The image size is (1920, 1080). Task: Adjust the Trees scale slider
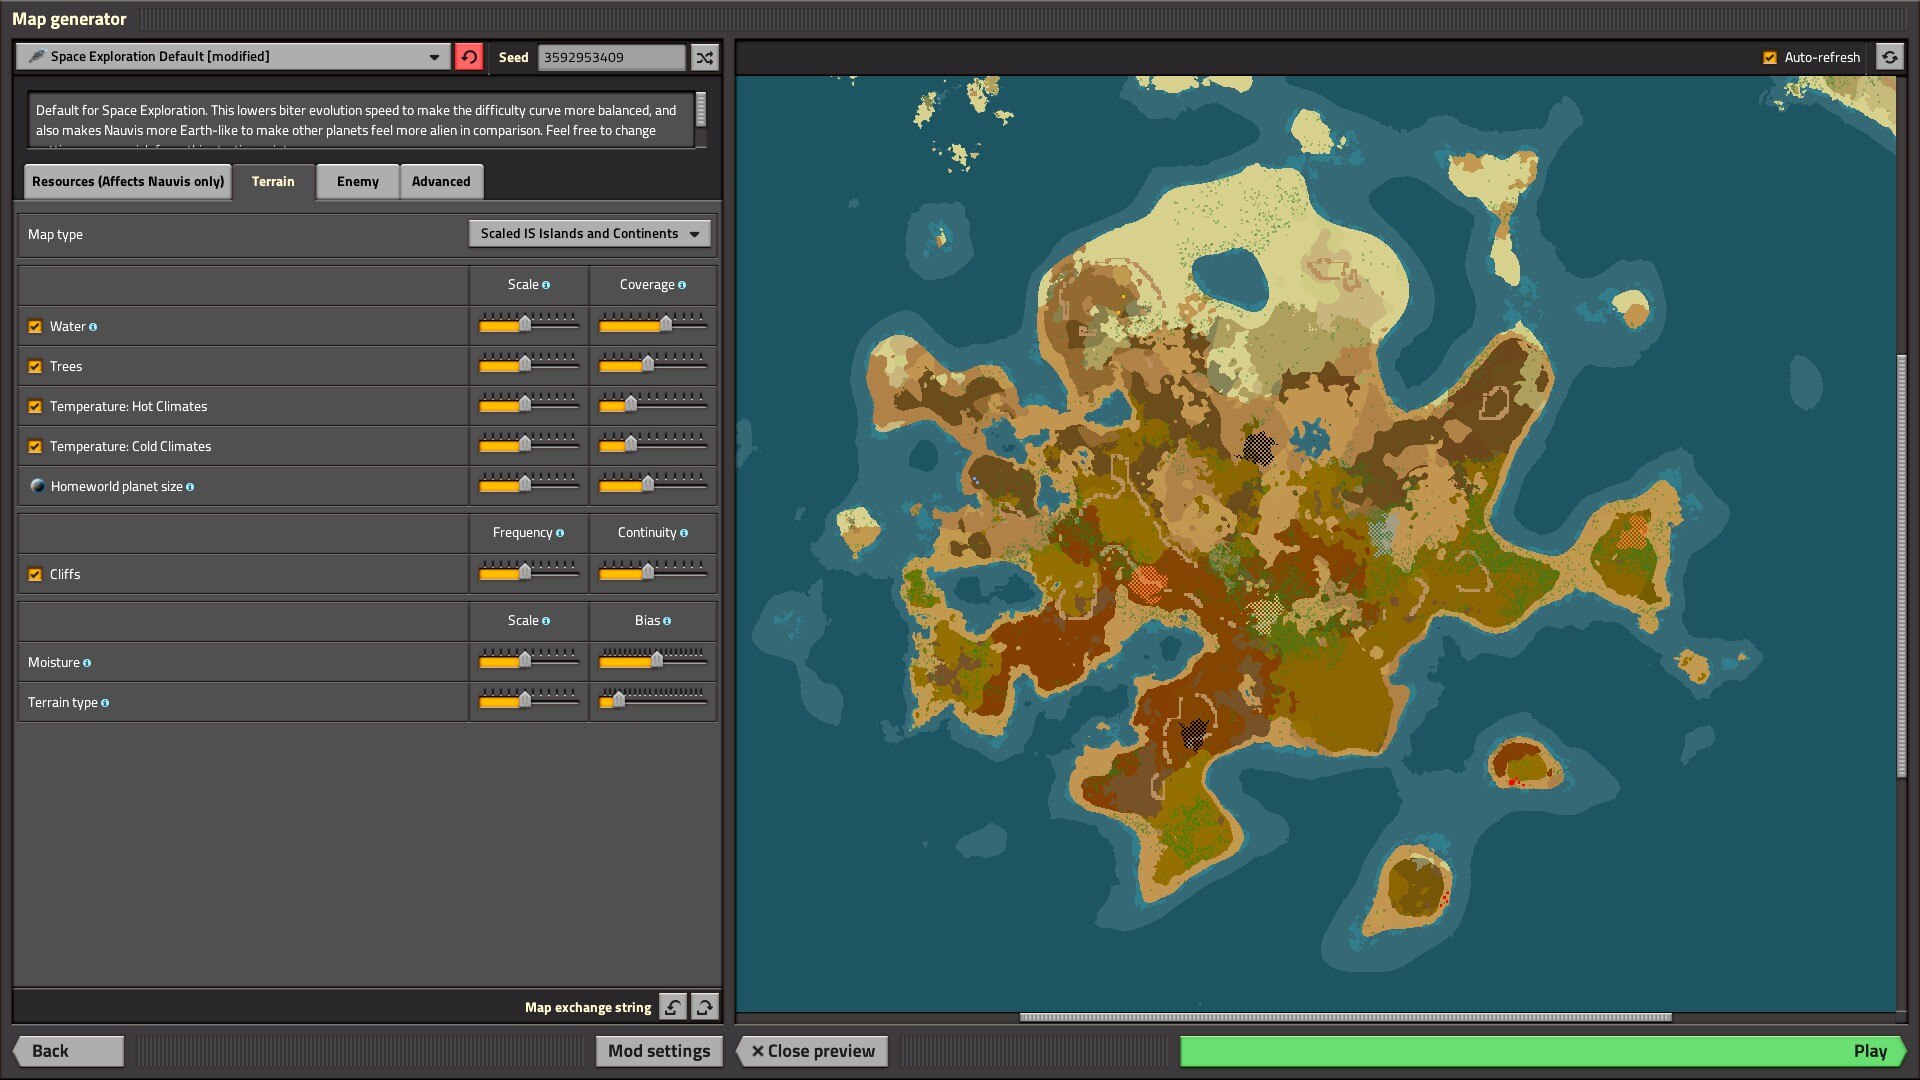[528, 364]
